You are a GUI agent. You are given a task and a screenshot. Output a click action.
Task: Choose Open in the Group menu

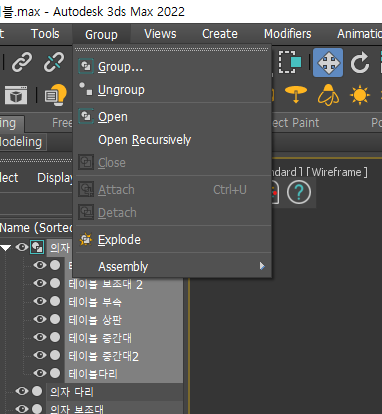click(x=172, y=117)
